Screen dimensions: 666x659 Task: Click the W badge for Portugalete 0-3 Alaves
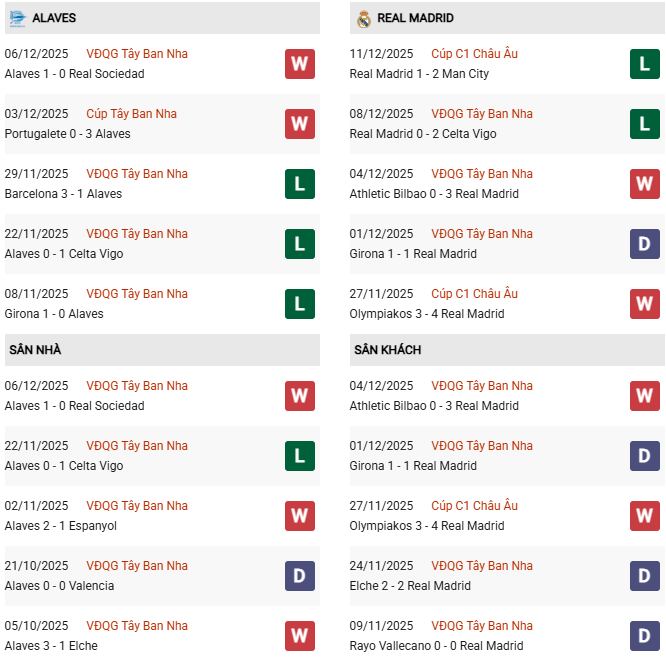[x=299, y=124]
